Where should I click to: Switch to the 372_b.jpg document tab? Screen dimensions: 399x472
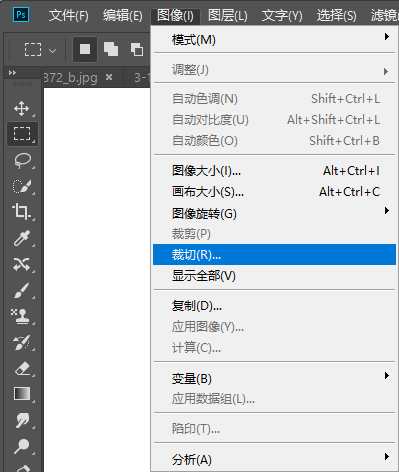pyautogui.click(x=71, y=78)
